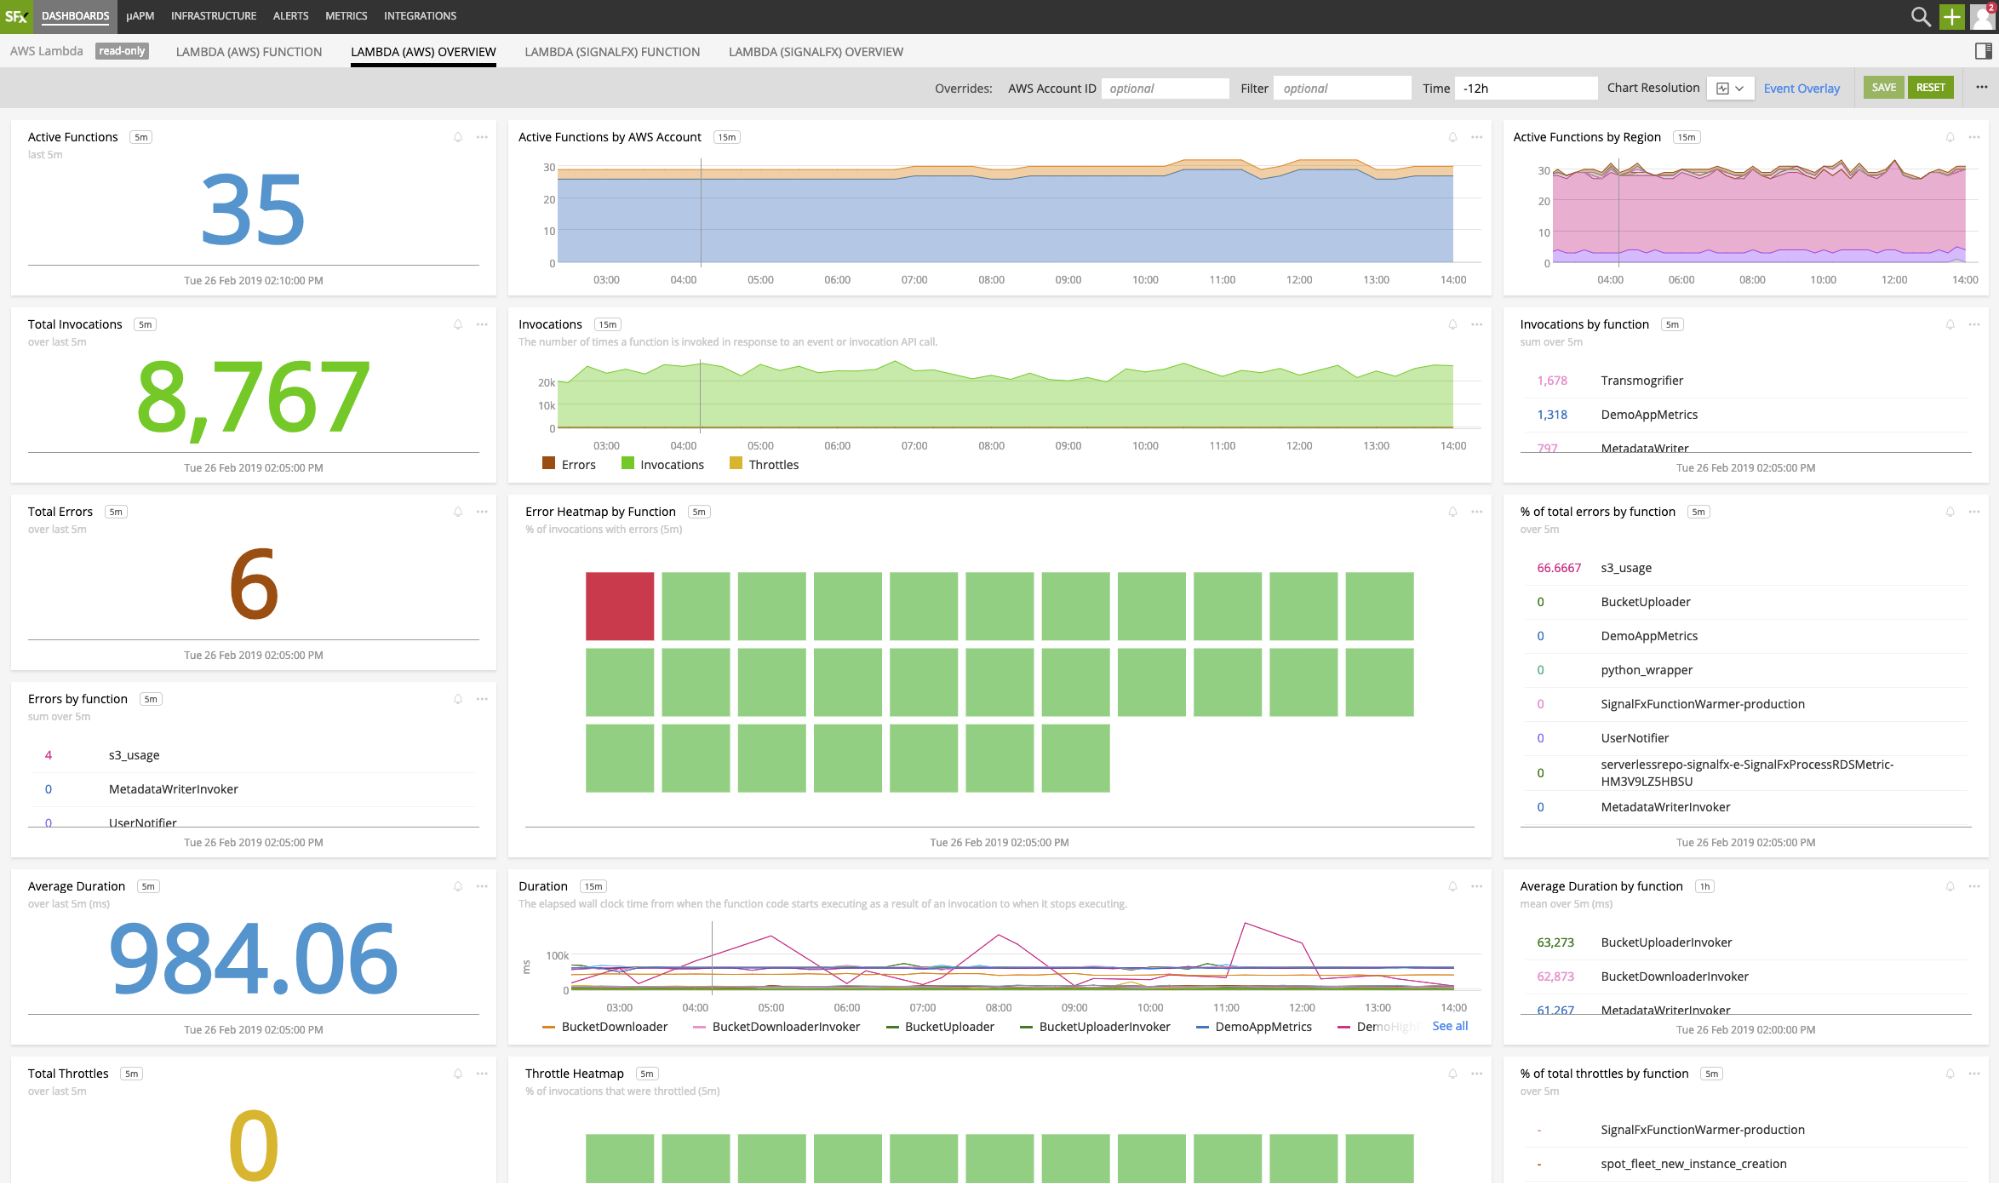1999x1184 pixels.
Task: Open more actions on Total Errors chart
Action: pos(482,512)
